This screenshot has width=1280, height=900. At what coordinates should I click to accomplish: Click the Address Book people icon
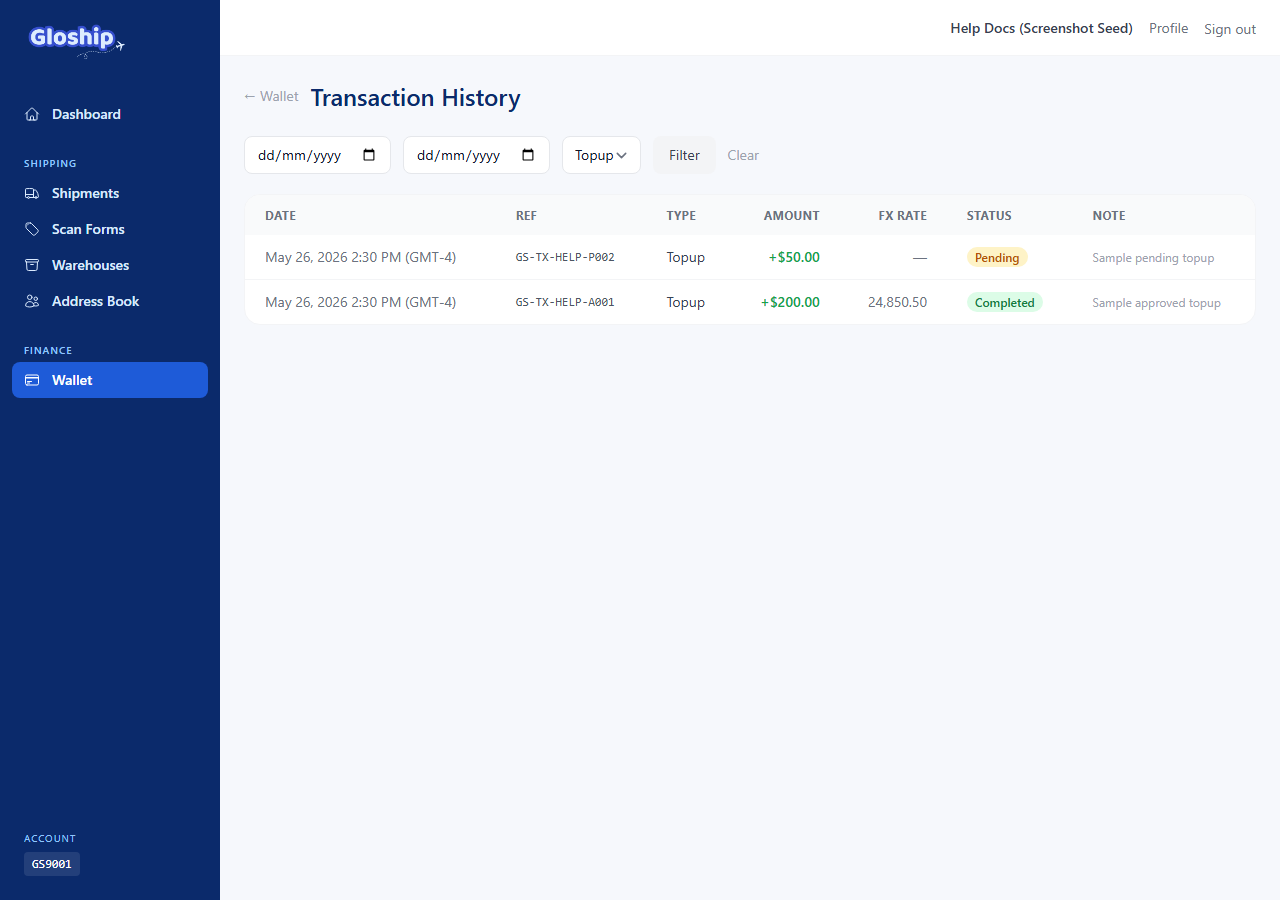[x=32, y=301]
